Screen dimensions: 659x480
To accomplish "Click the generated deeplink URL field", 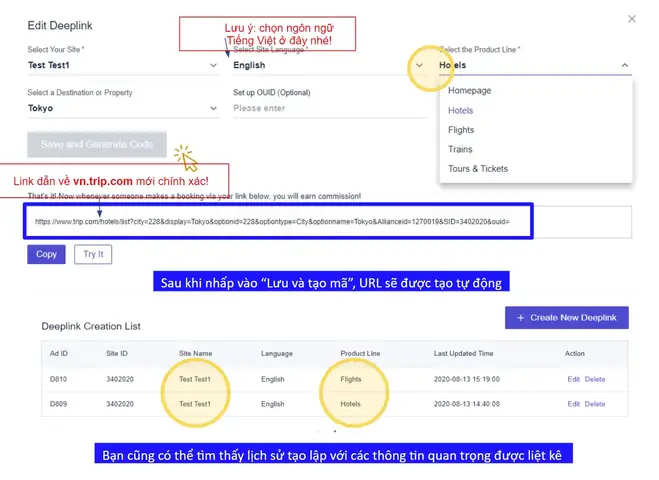I will click(x=329, y=221).
